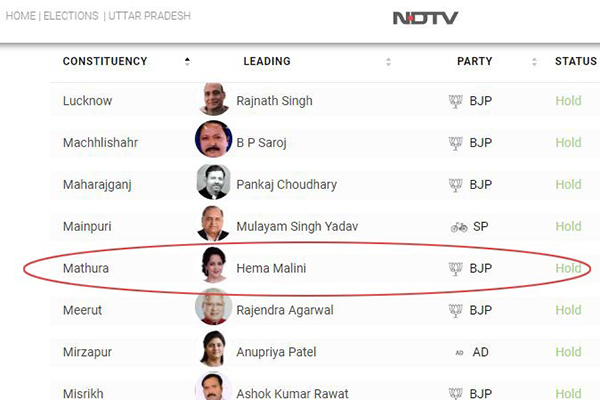Image resolution: width=600 pixels, height=400 pixels.
Task: Go to HOME breadcrumb
Action: tap(21, 16)
